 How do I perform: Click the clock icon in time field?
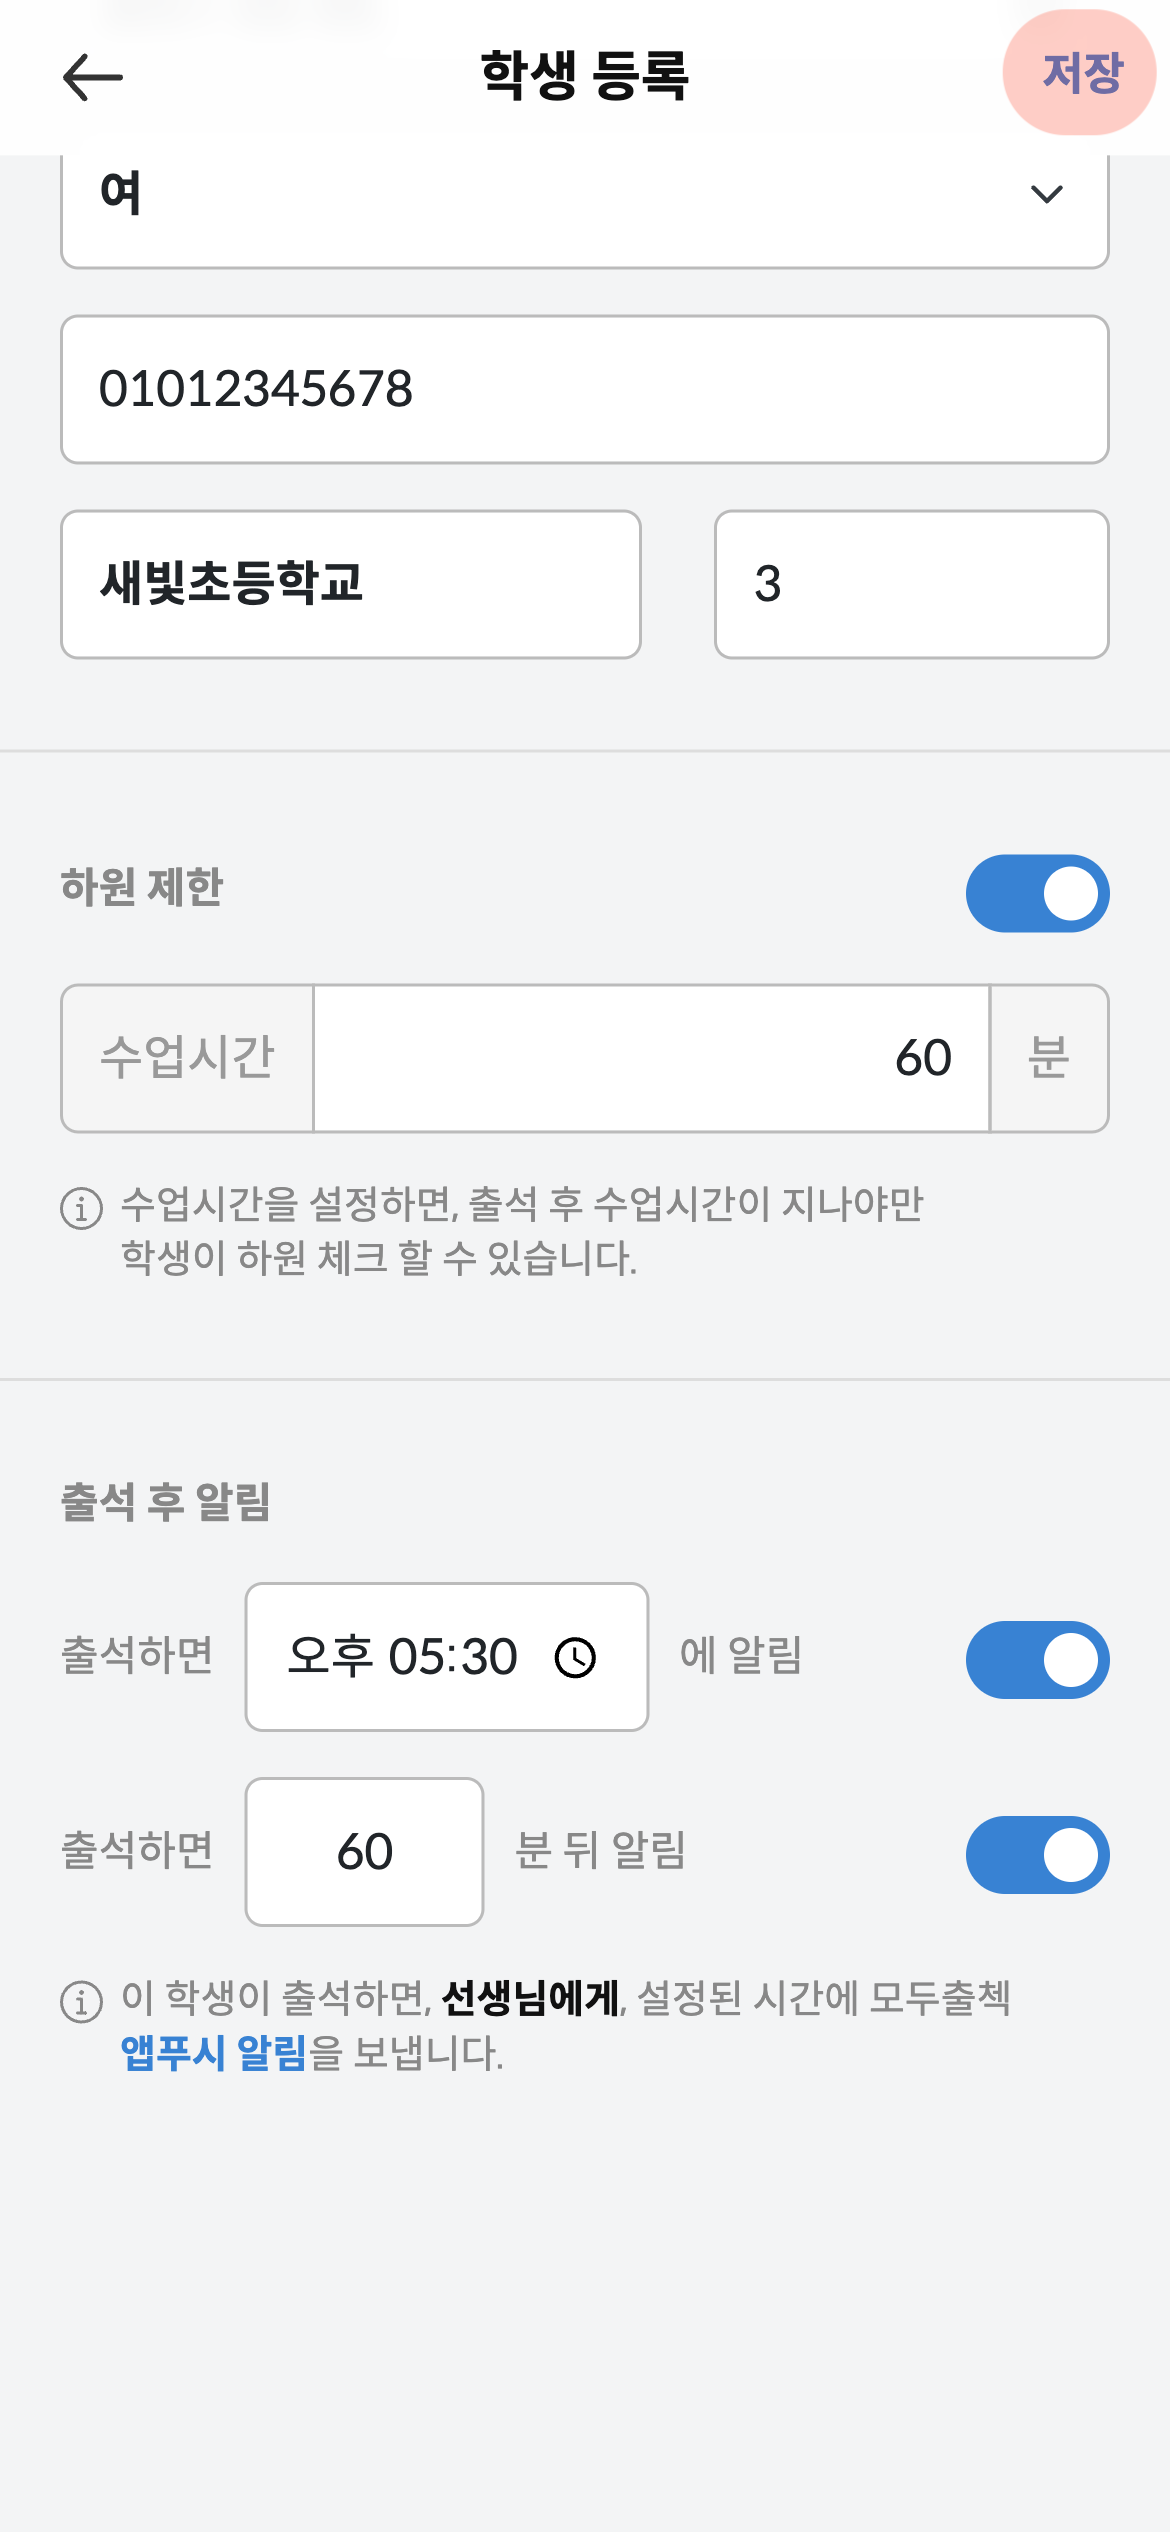[x=575, y=1657]
